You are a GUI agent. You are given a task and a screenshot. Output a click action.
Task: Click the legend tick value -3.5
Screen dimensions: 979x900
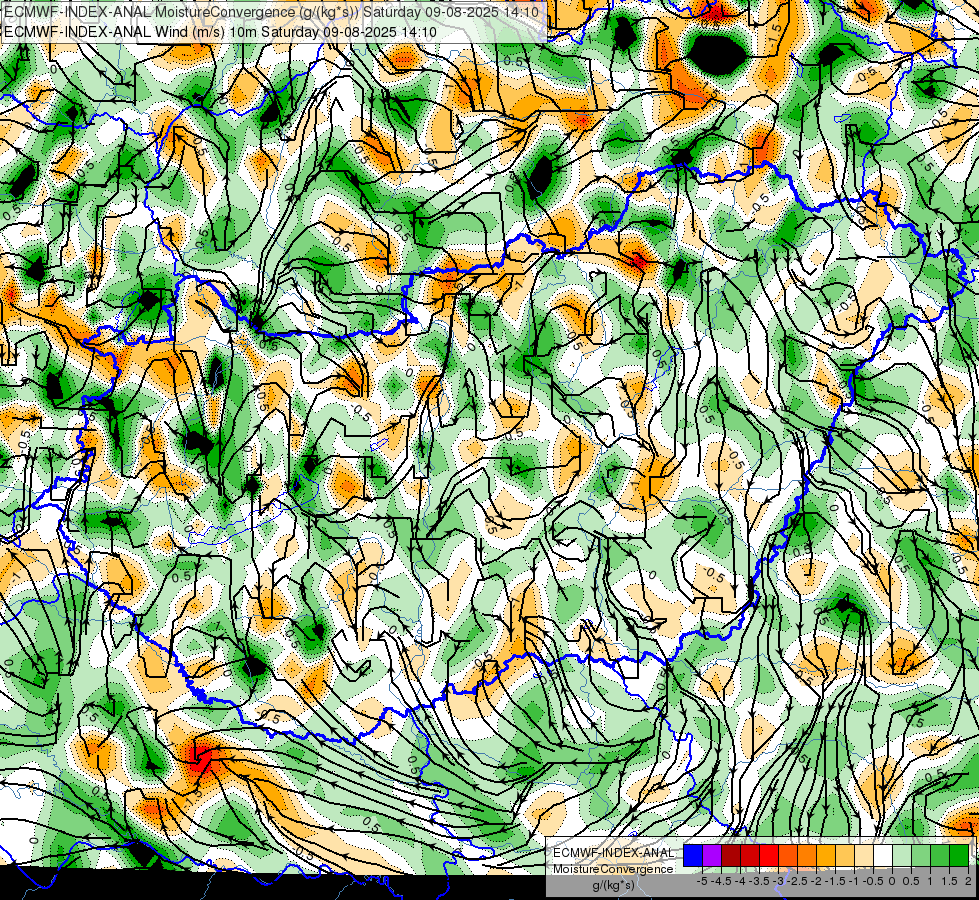[760, 881]
